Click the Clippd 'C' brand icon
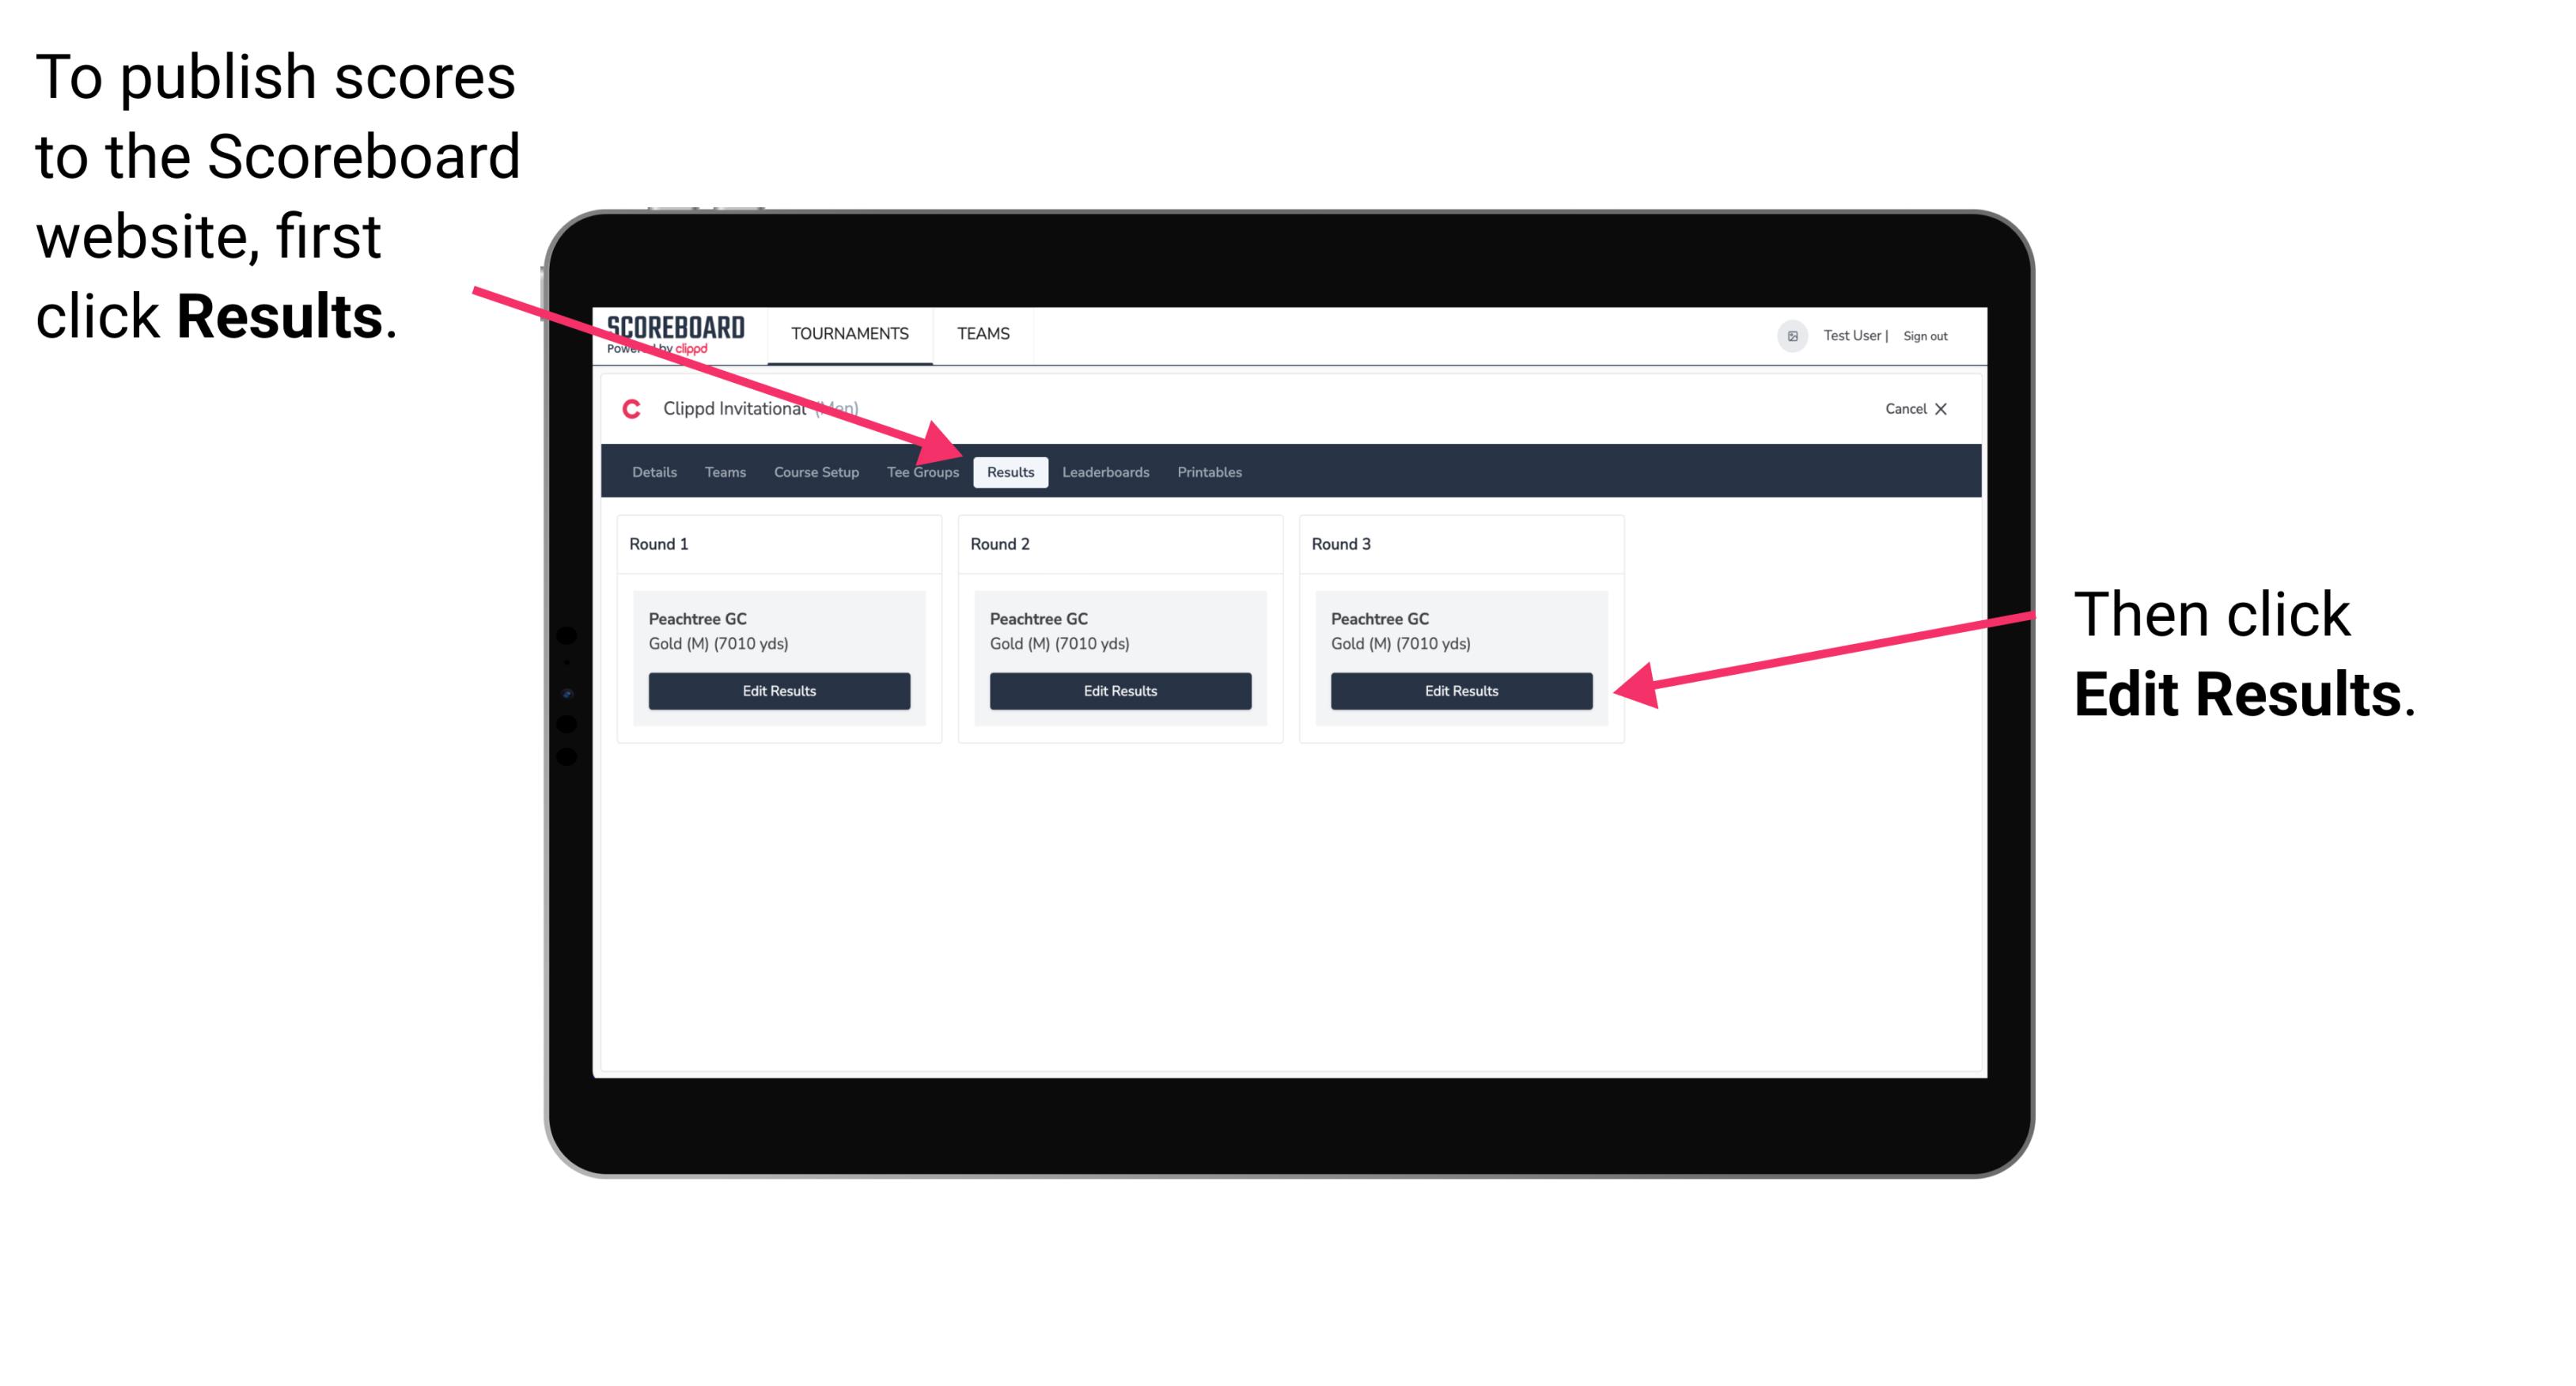Viewport: 2576px width, 1386px height. tap(628, 408)
